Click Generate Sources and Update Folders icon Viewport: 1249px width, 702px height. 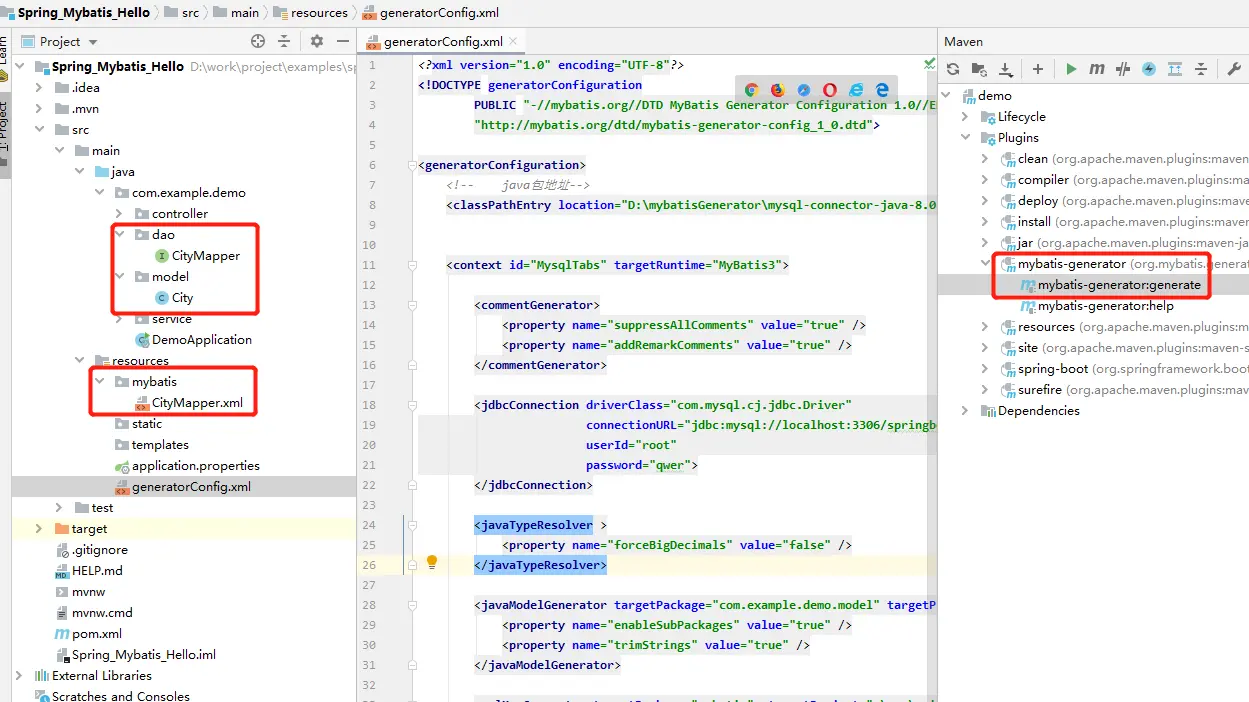coord(979,69)
